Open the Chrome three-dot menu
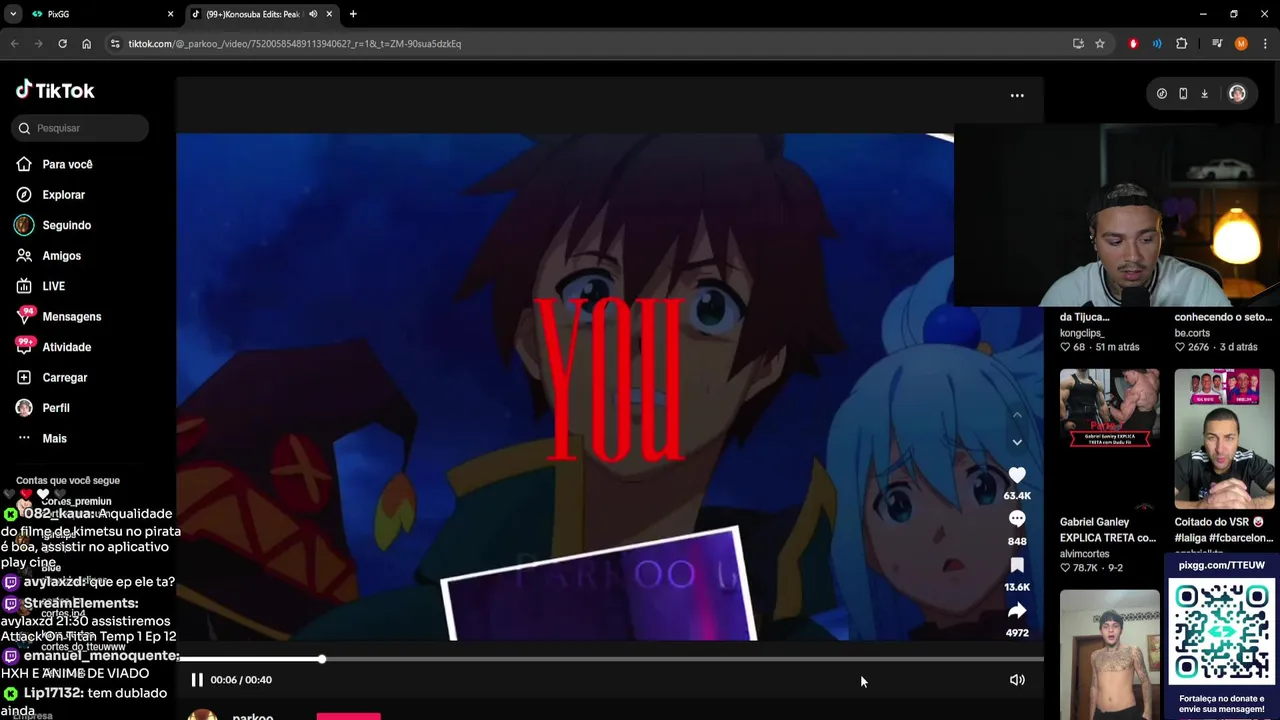This screenshot has height=720, width=1280. (x=1265, y=44)
